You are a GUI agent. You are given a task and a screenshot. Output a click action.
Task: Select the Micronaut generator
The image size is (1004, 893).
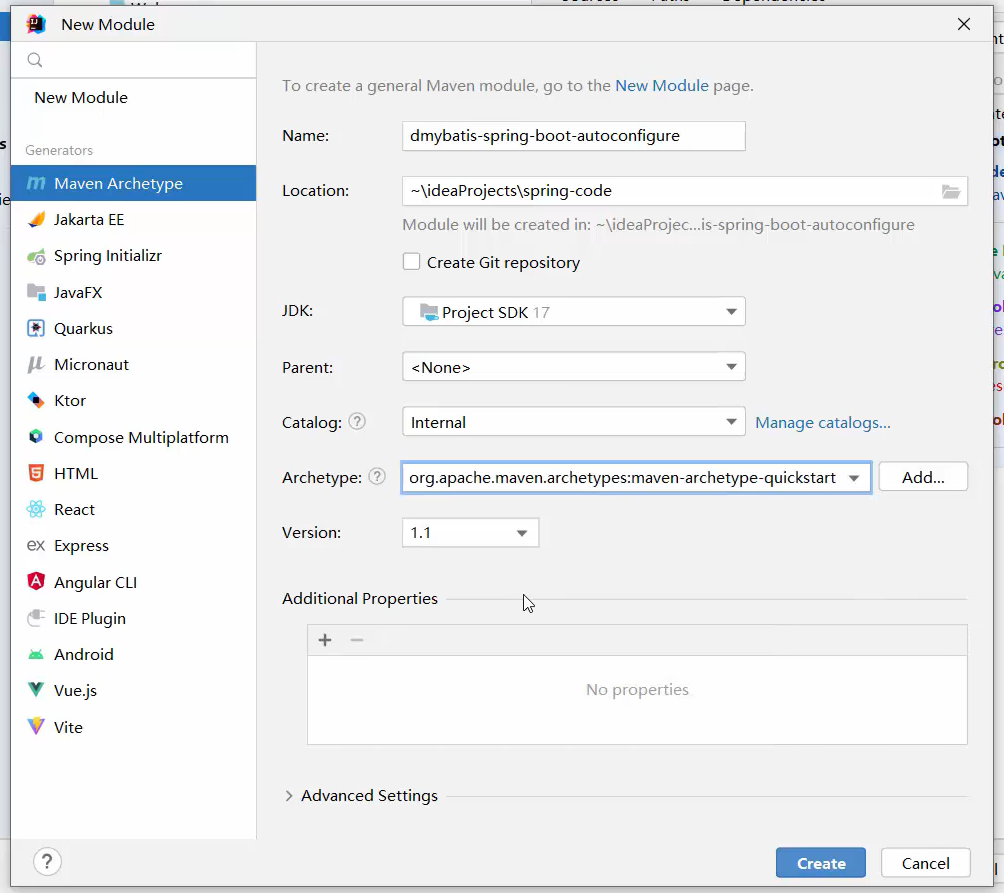pos(133,364)
